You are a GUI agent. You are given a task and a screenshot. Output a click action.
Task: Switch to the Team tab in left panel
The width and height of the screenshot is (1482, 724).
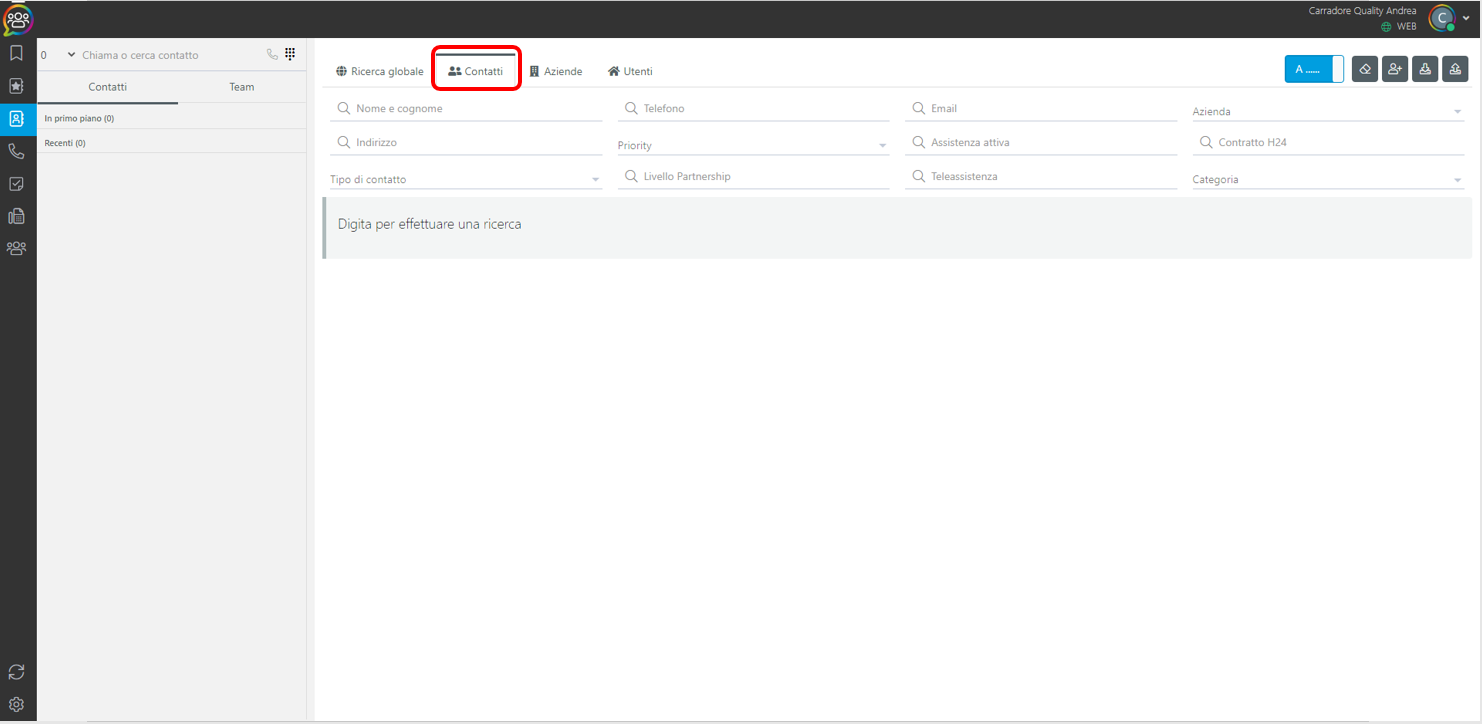pyautogui.click(x=242, y=87)
